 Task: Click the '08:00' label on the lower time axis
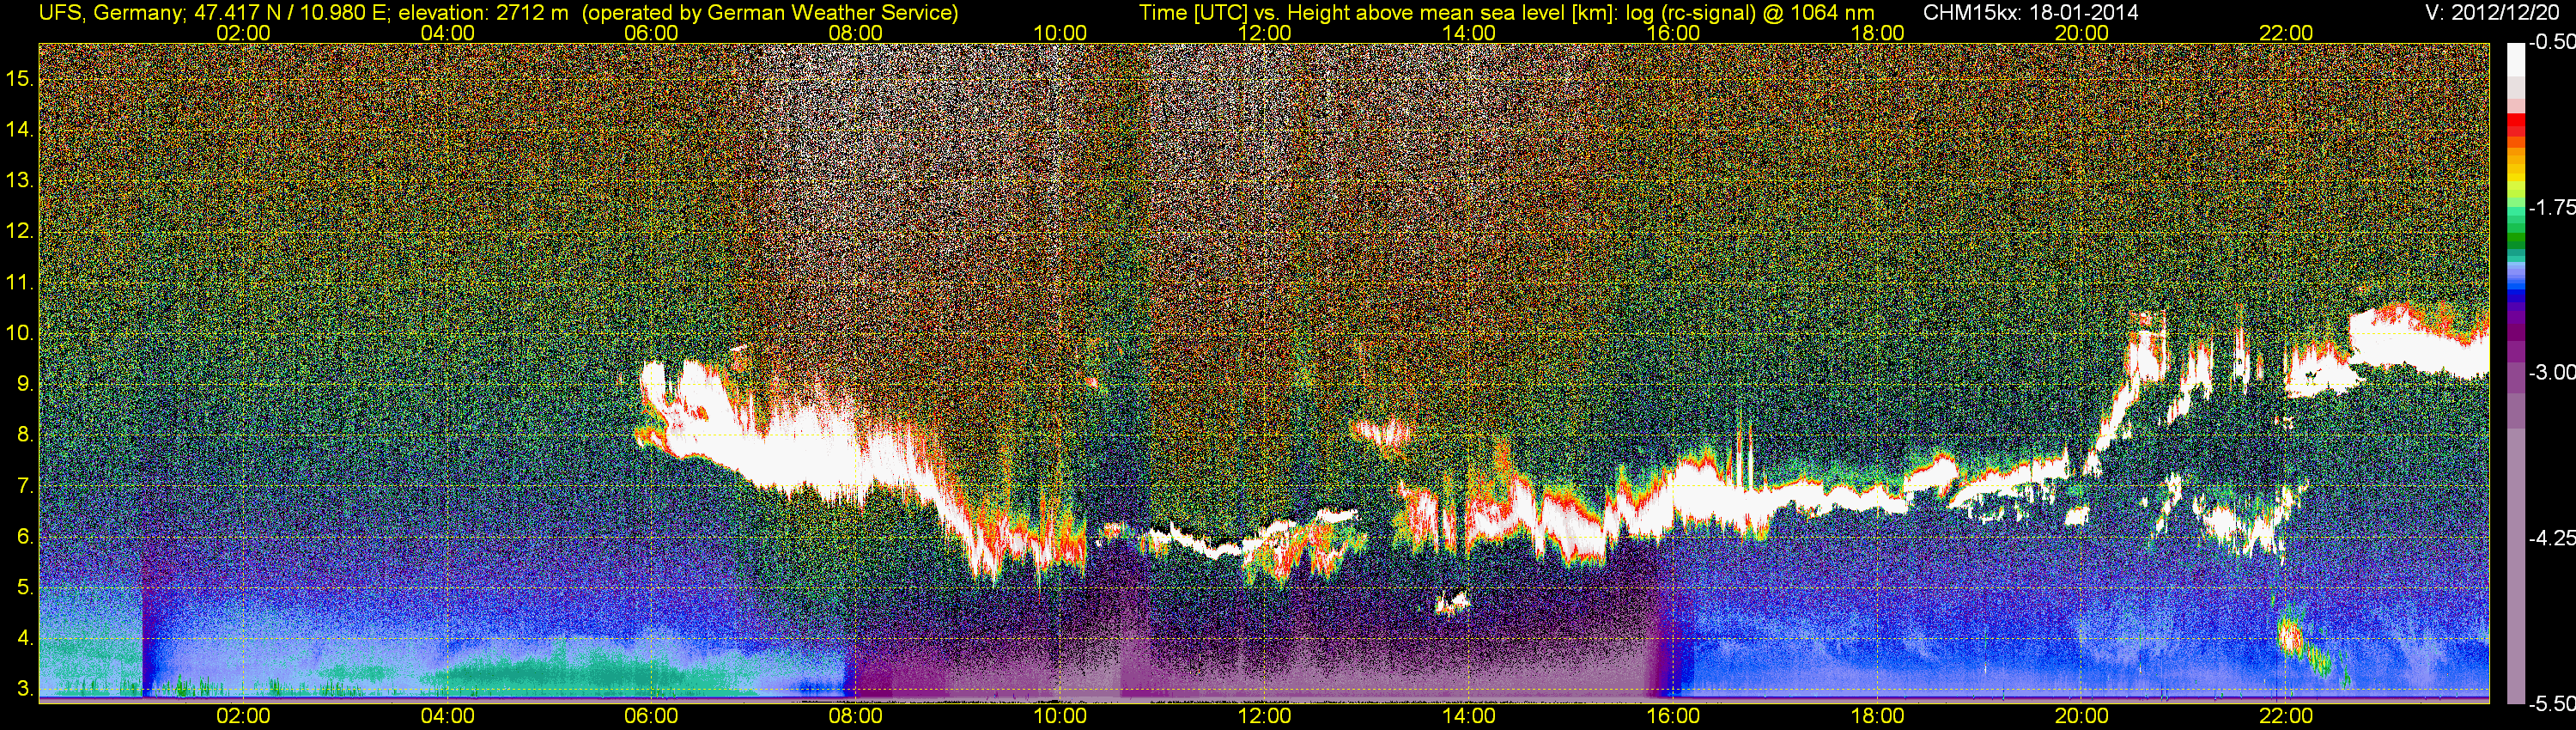tap(856, 716)
